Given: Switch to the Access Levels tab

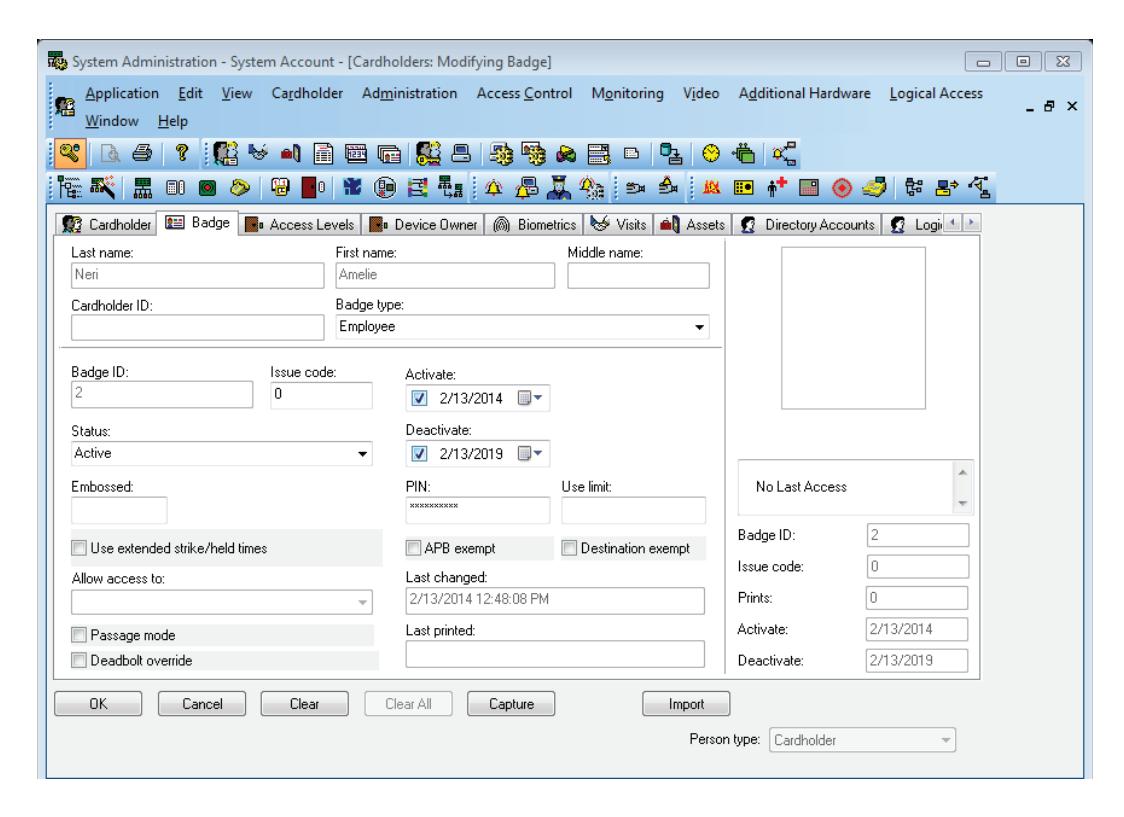Looking at the screenshot, I should tap(300, 224).
